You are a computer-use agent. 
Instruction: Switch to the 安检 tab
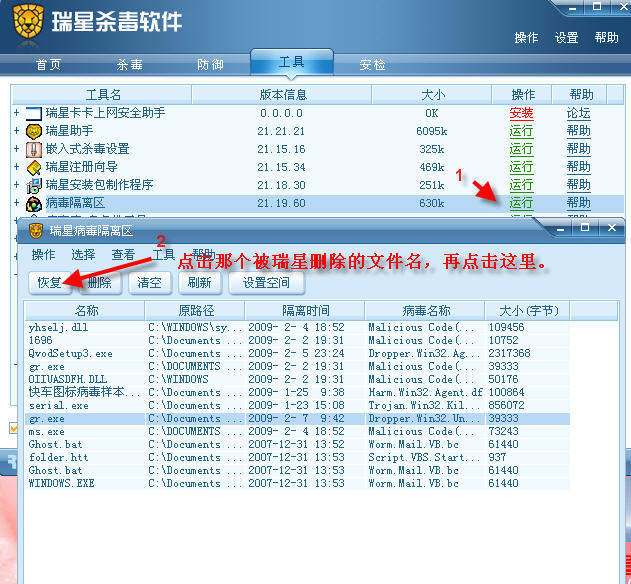373,64
